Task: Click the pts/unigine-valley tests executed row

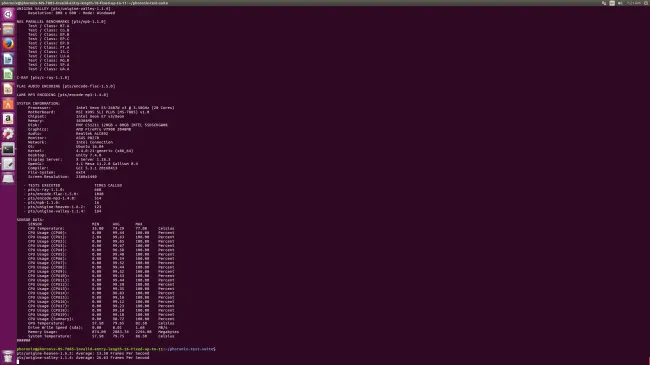Action: 63,211
